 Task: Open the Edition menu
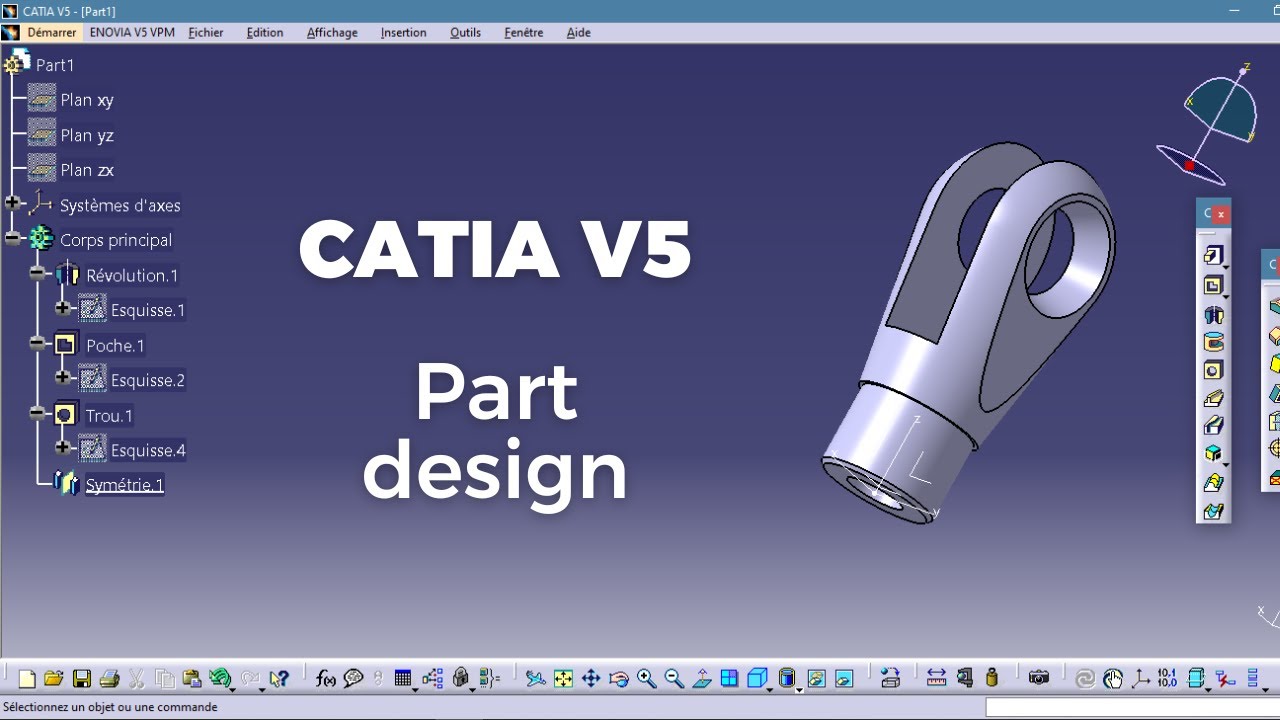tap(265, 32)
